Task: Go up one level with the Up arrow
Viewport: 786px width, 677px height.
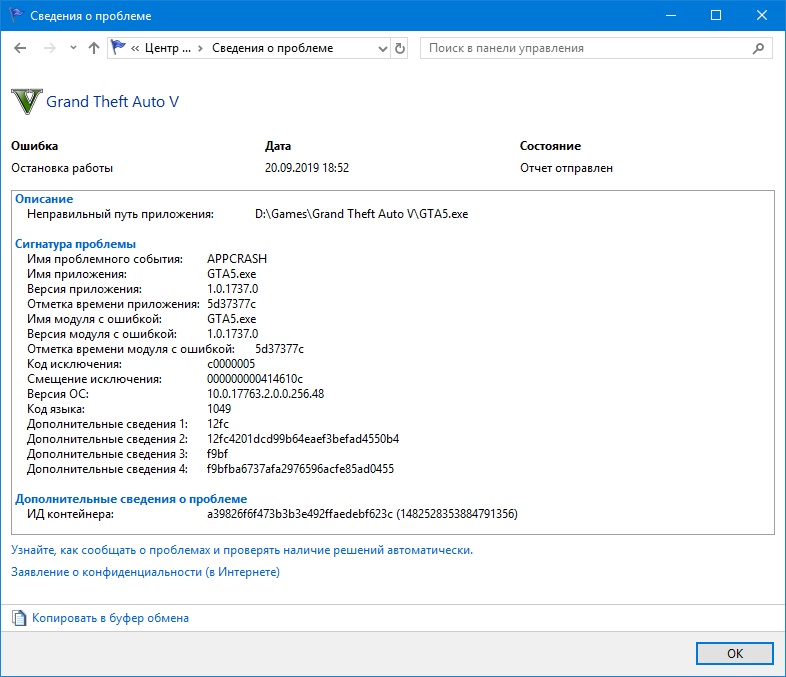Action: point(94,48)
